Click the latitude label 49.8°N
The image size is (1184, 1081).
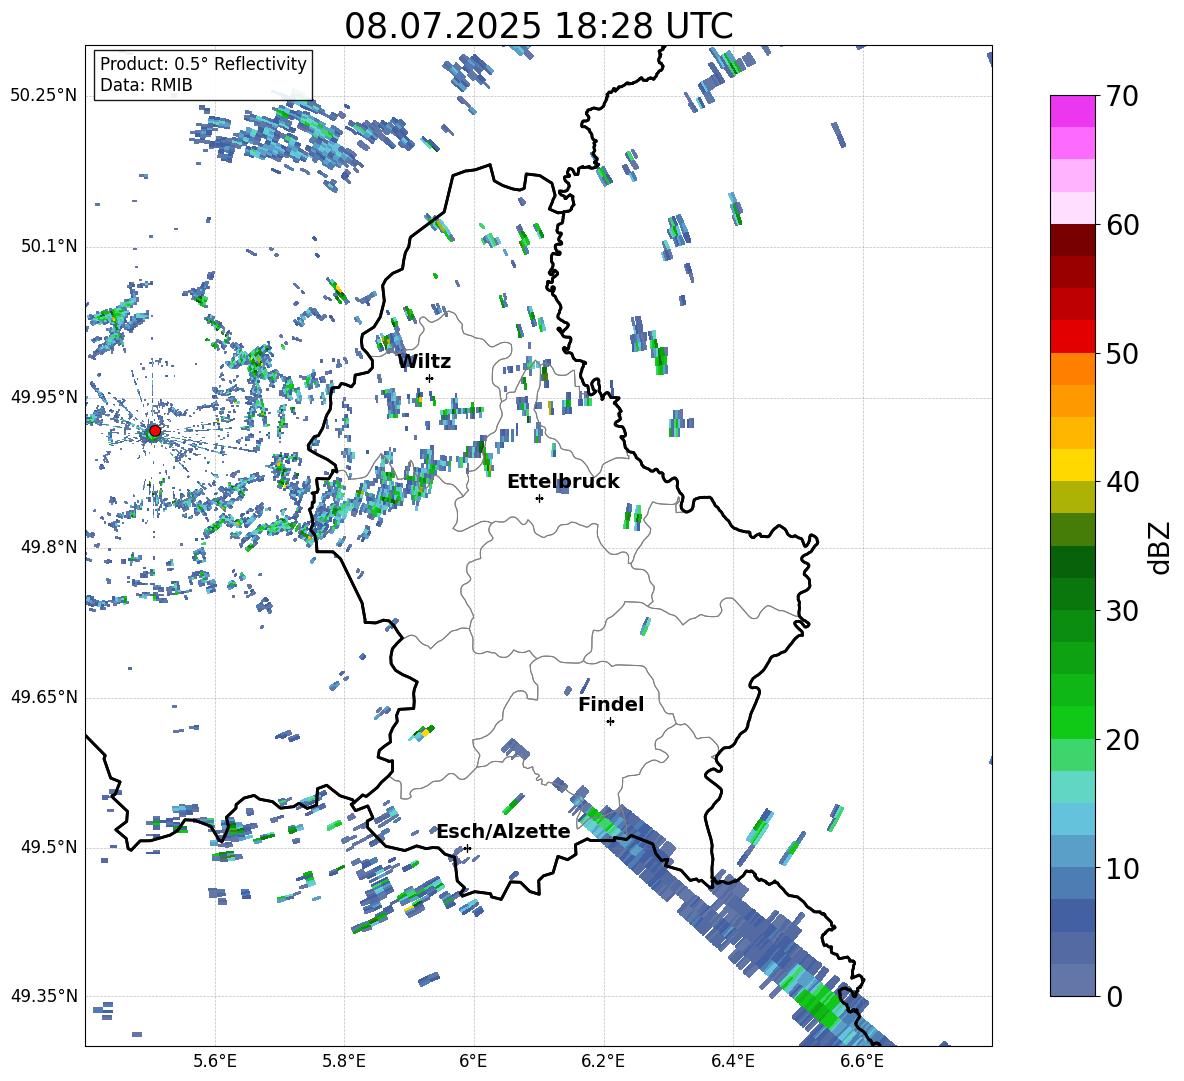coord(49,547)
